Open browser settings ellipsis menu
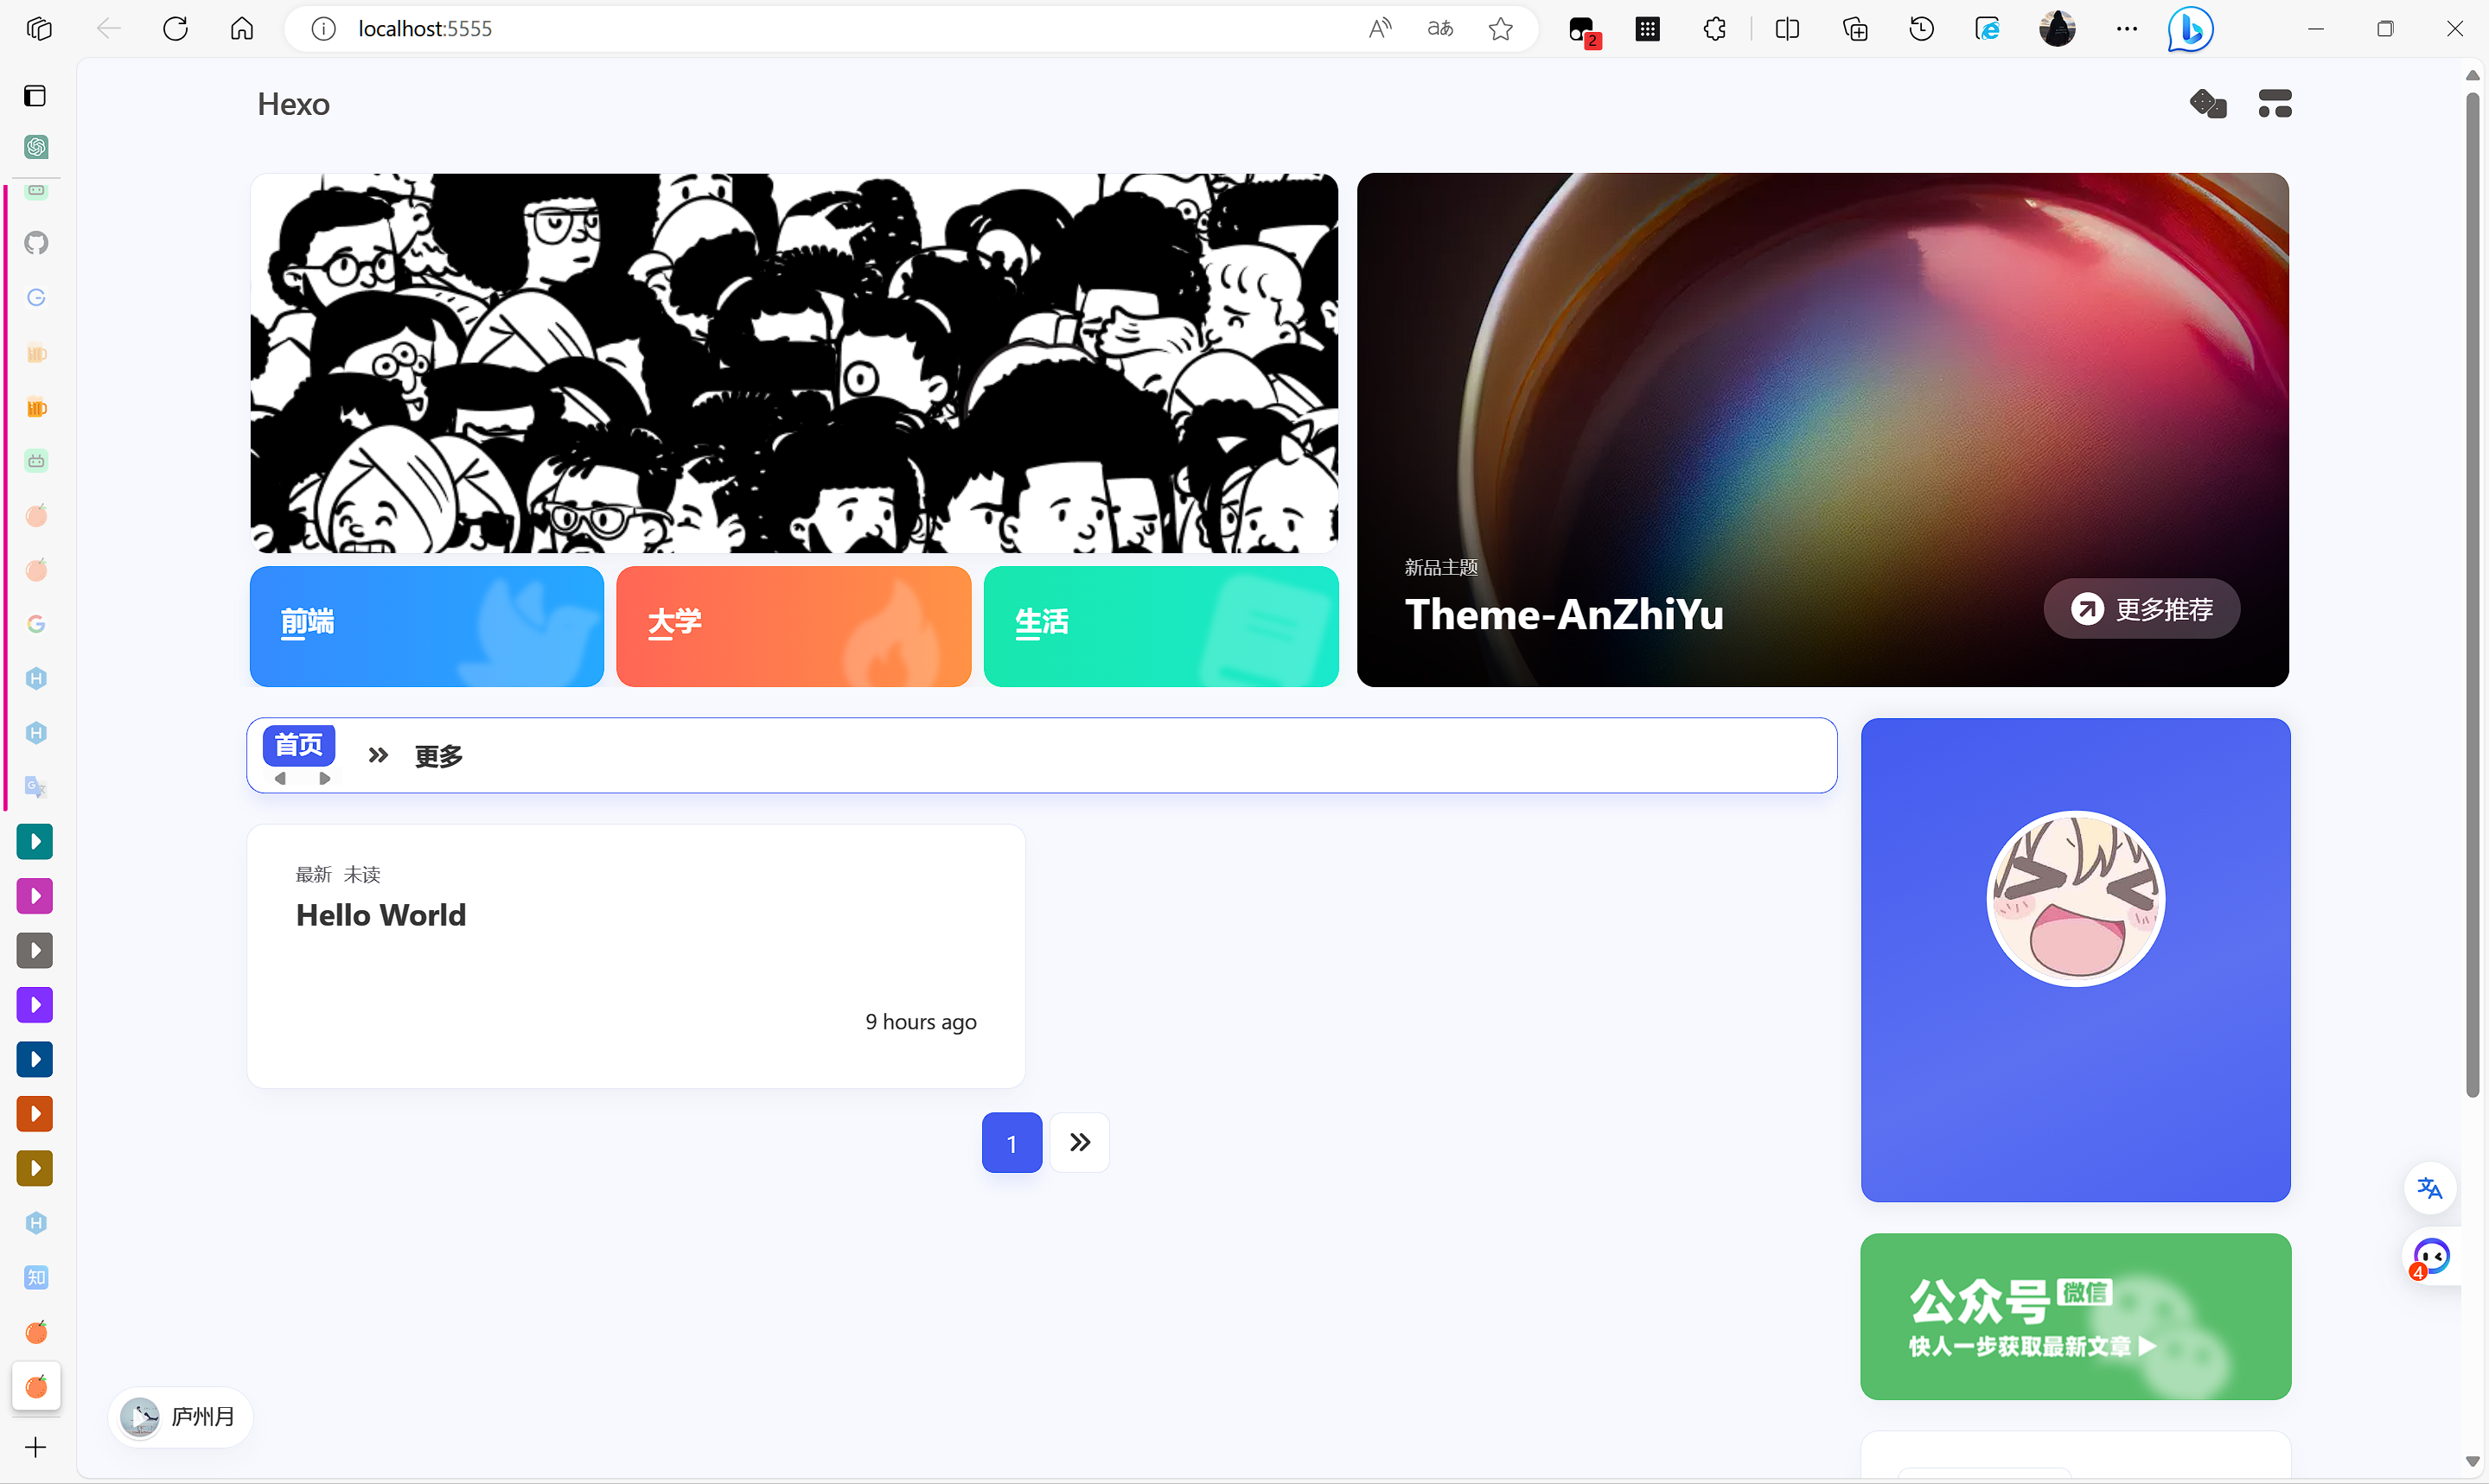Screen dimensions: 2489x1484 point(2126,29)
